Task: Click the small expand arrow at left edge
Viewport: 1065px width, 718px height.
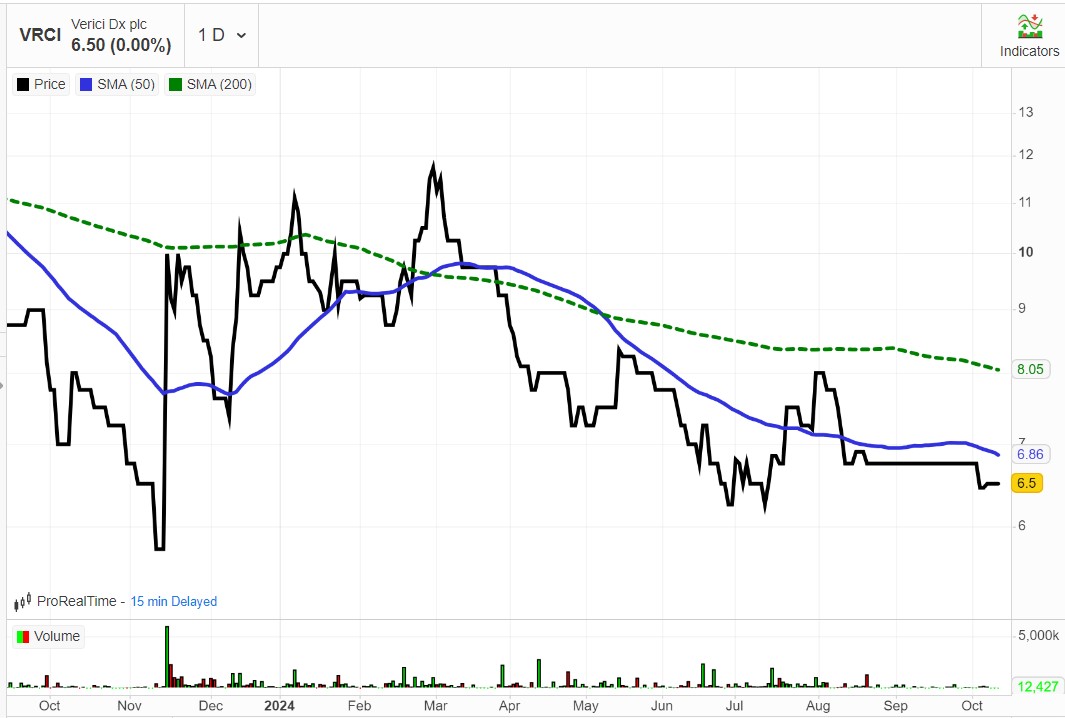Action: [2, 386]
